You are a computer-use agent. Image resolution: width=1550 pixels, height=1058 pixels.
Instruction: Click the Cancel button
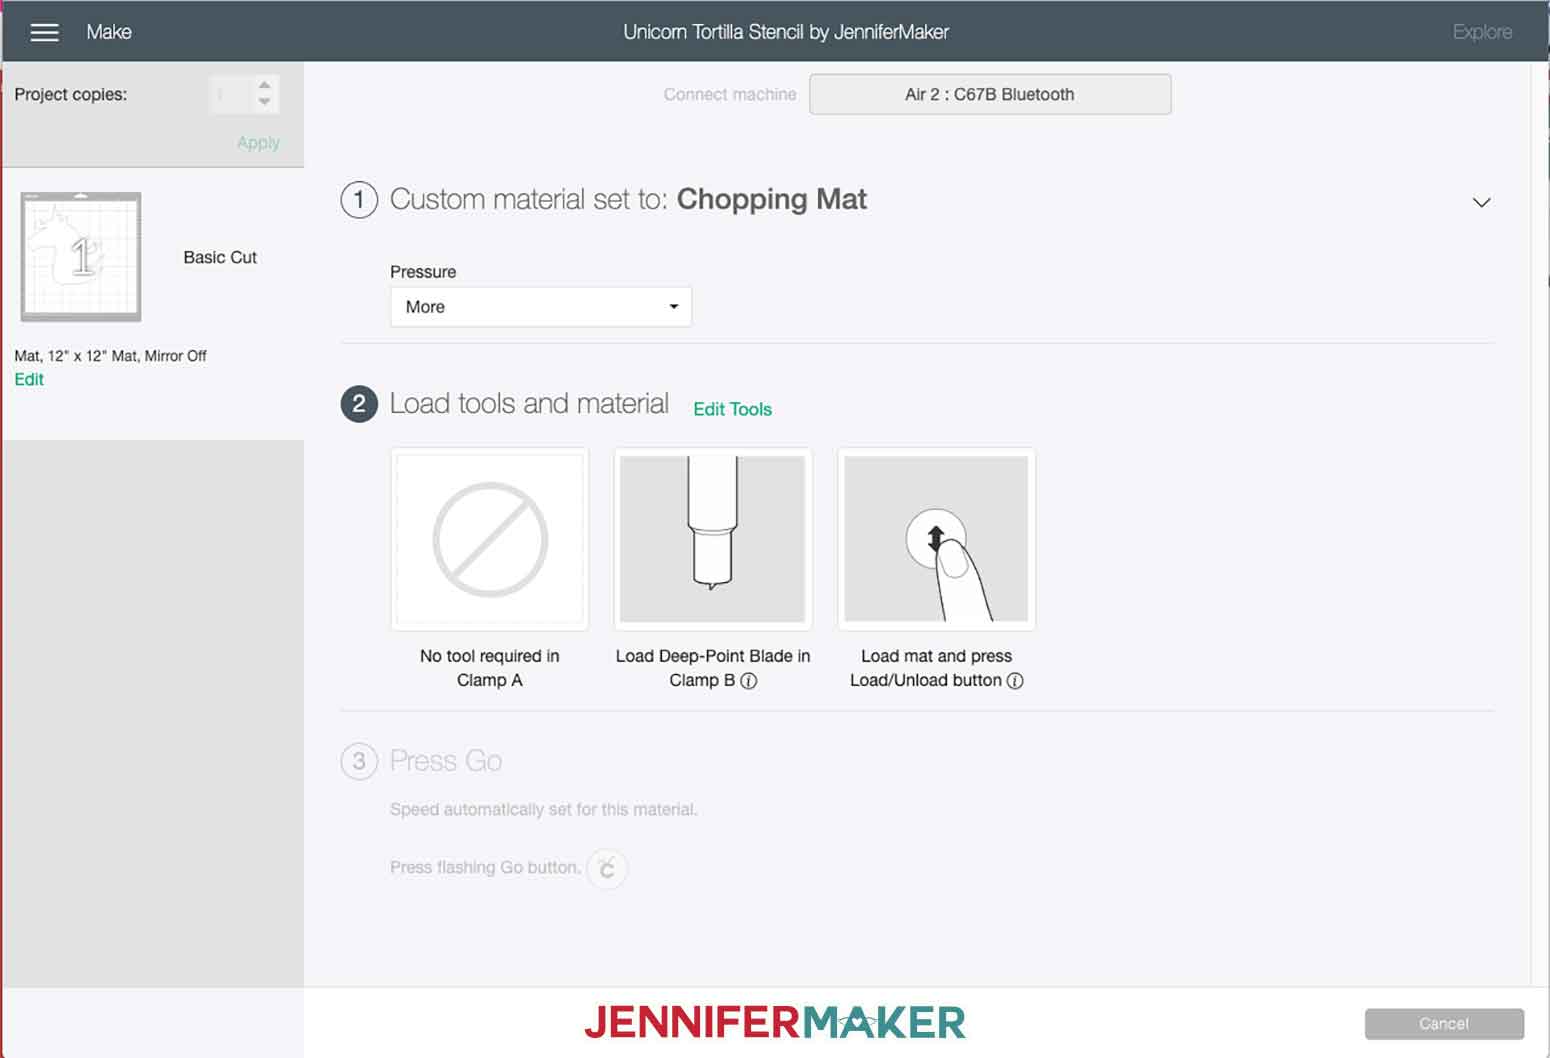pyautogui.click(x=1444, y=1023)
